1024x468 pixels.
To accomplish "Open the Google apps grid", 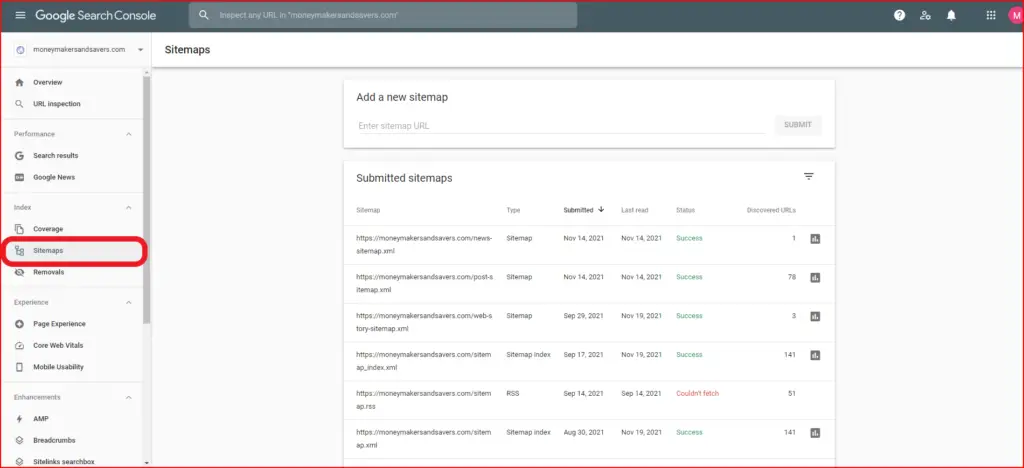I will pos(991,15).
